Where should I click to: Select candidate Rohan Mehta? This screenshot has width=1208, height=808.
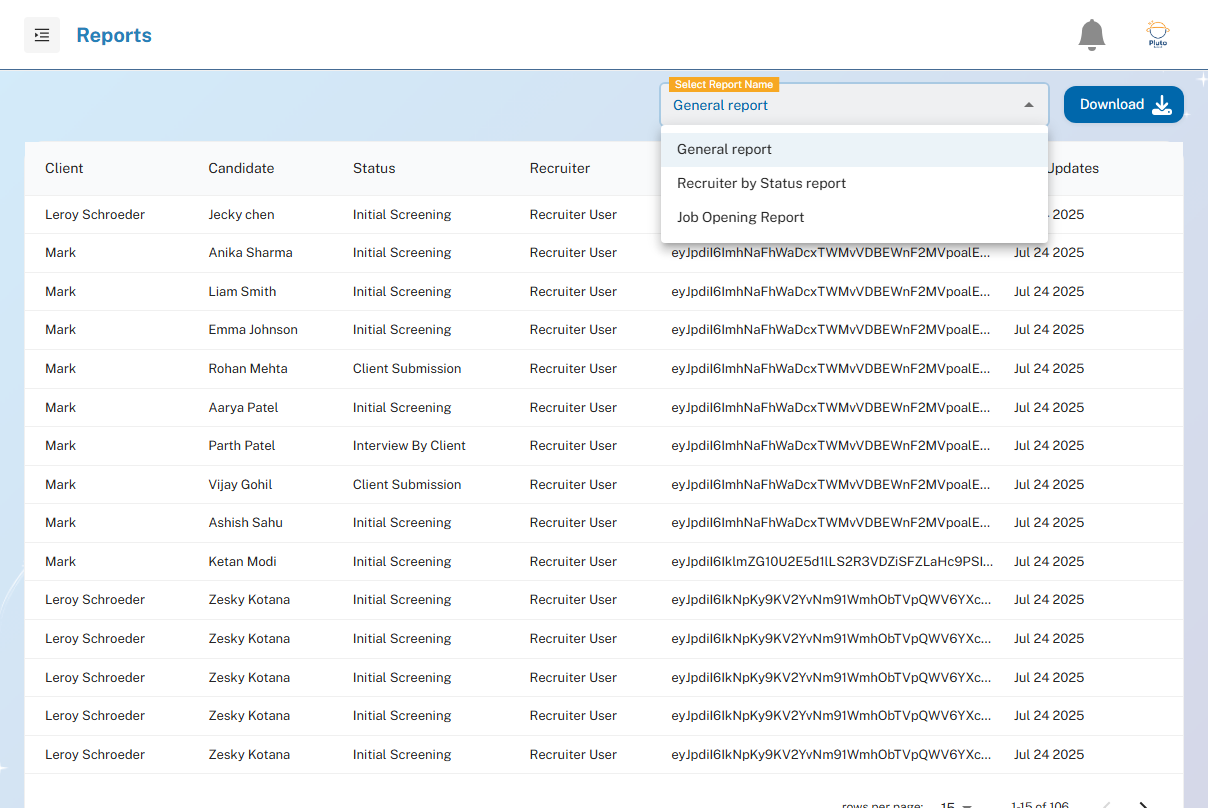(x=248, y=369)
